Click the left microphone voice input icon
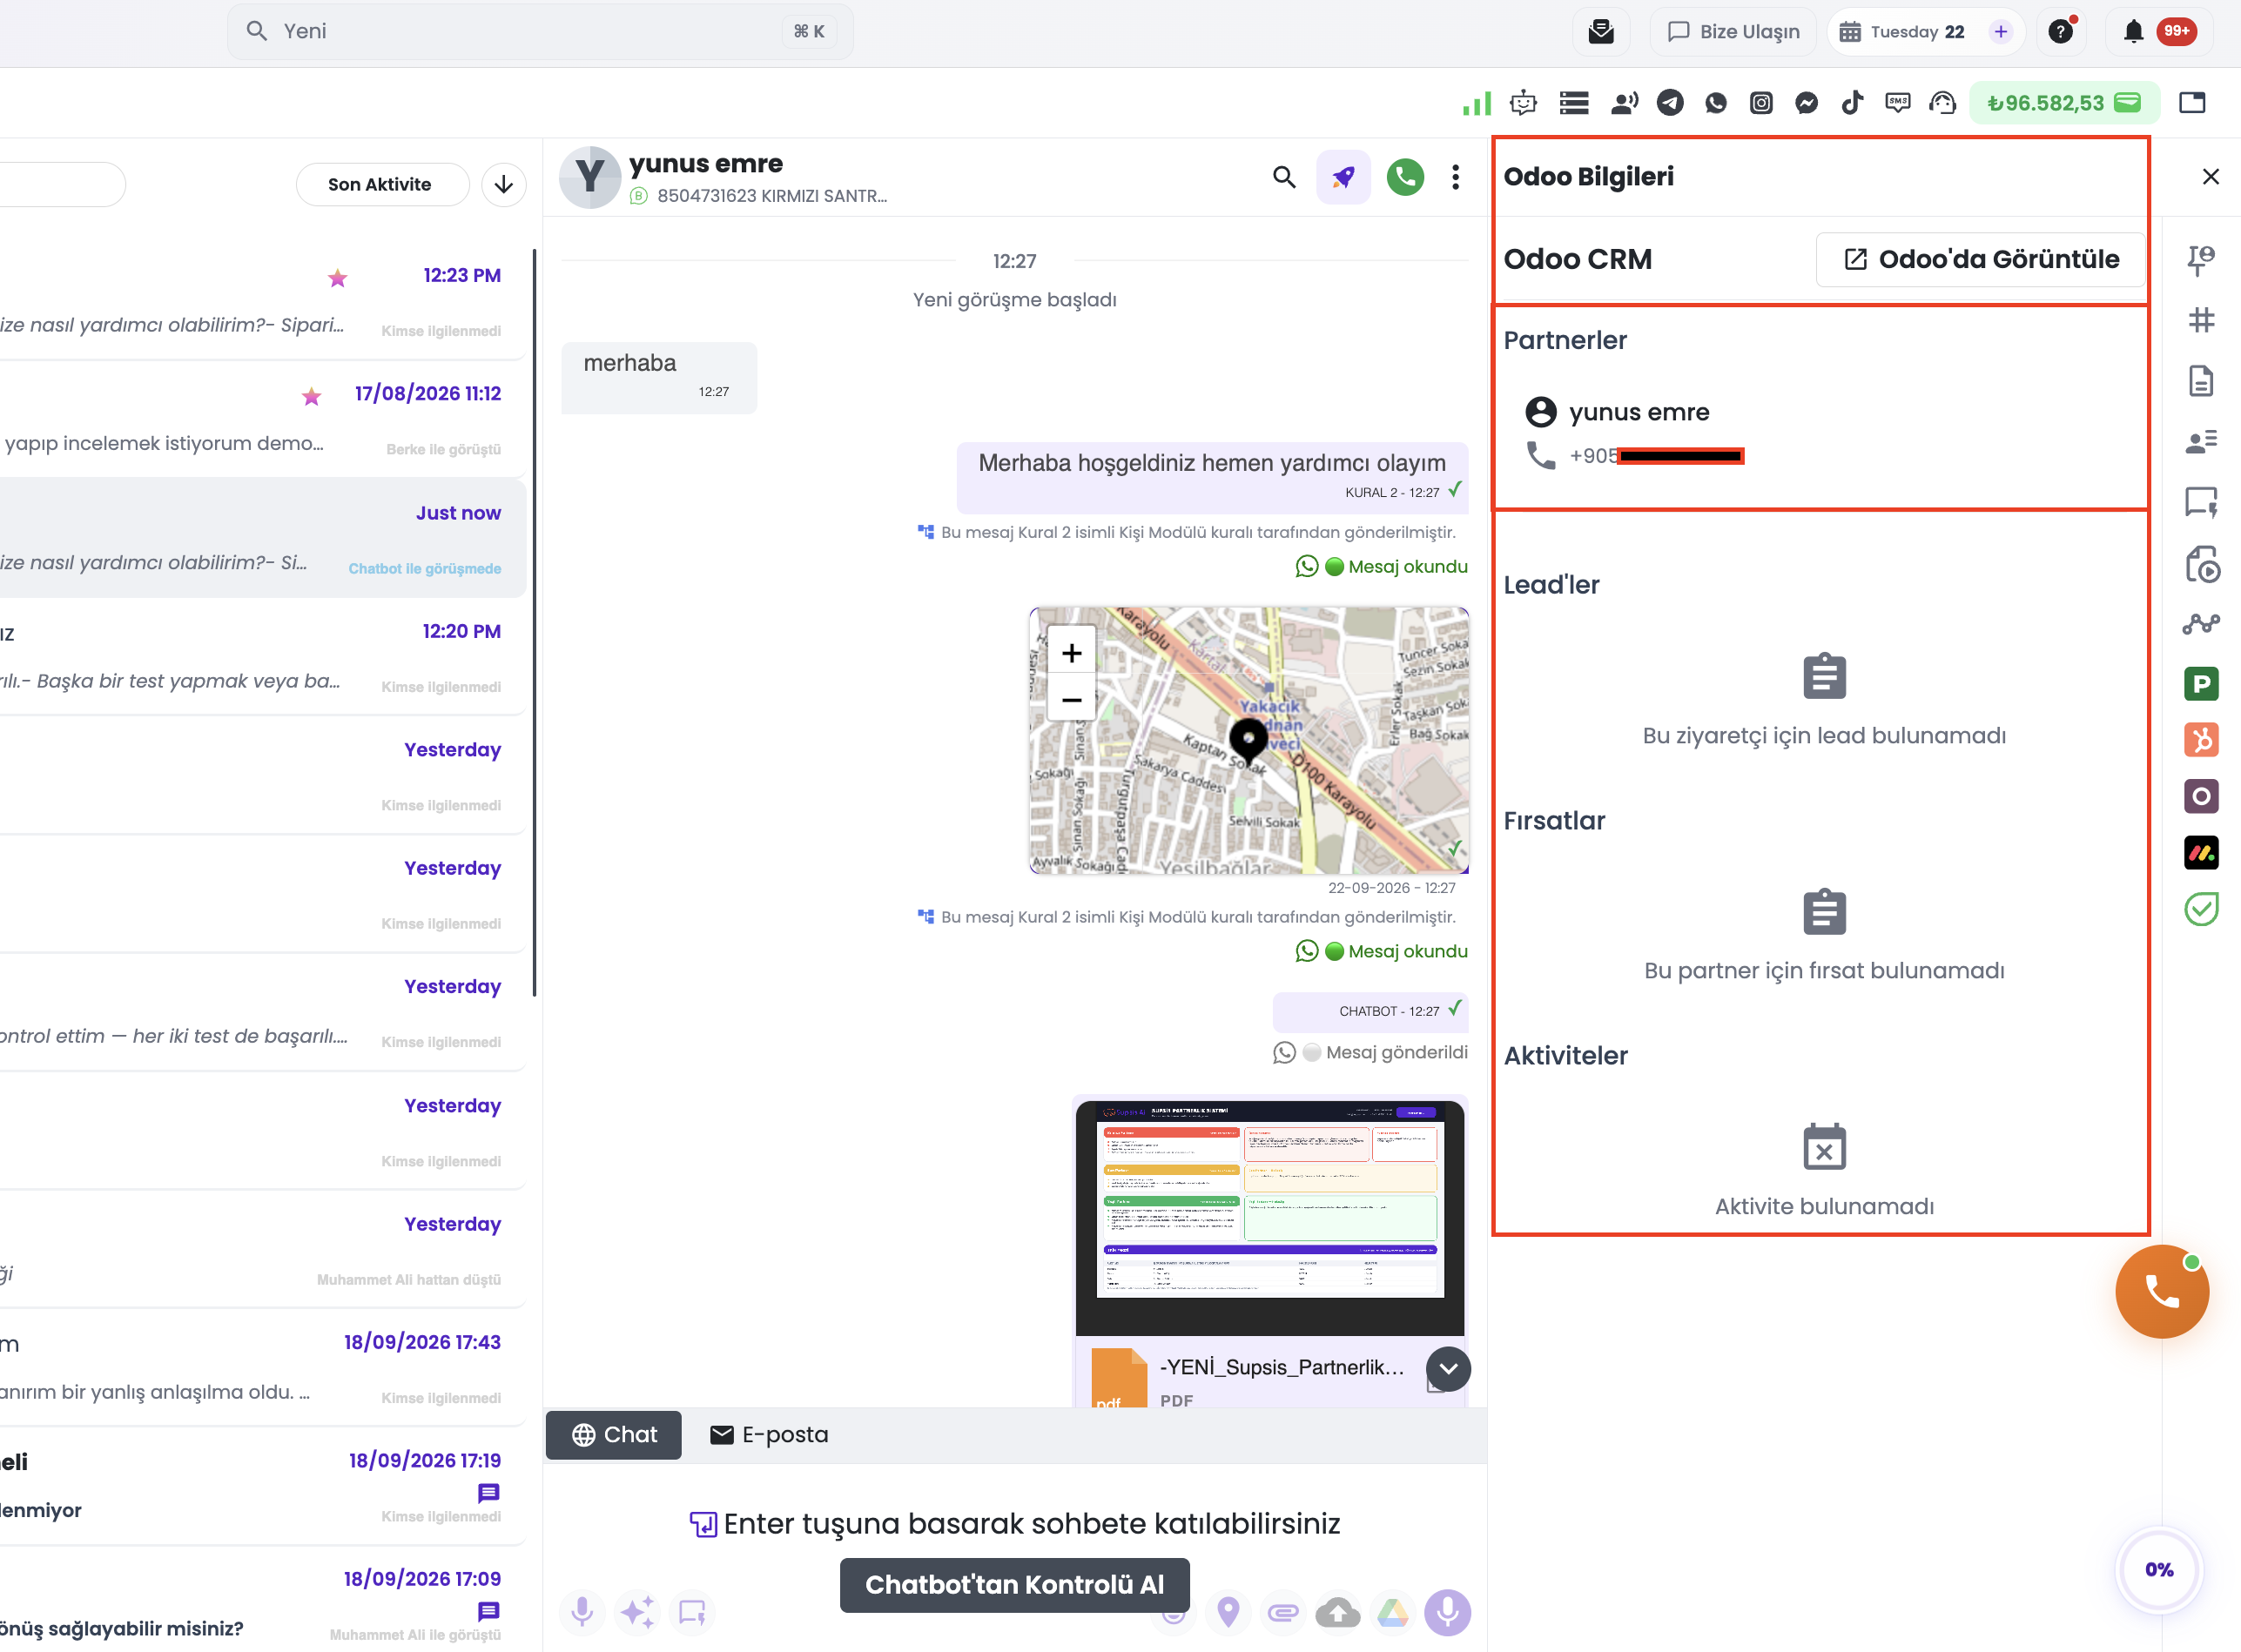Screen dimensions: 2241x1652 pos(582,1612)
